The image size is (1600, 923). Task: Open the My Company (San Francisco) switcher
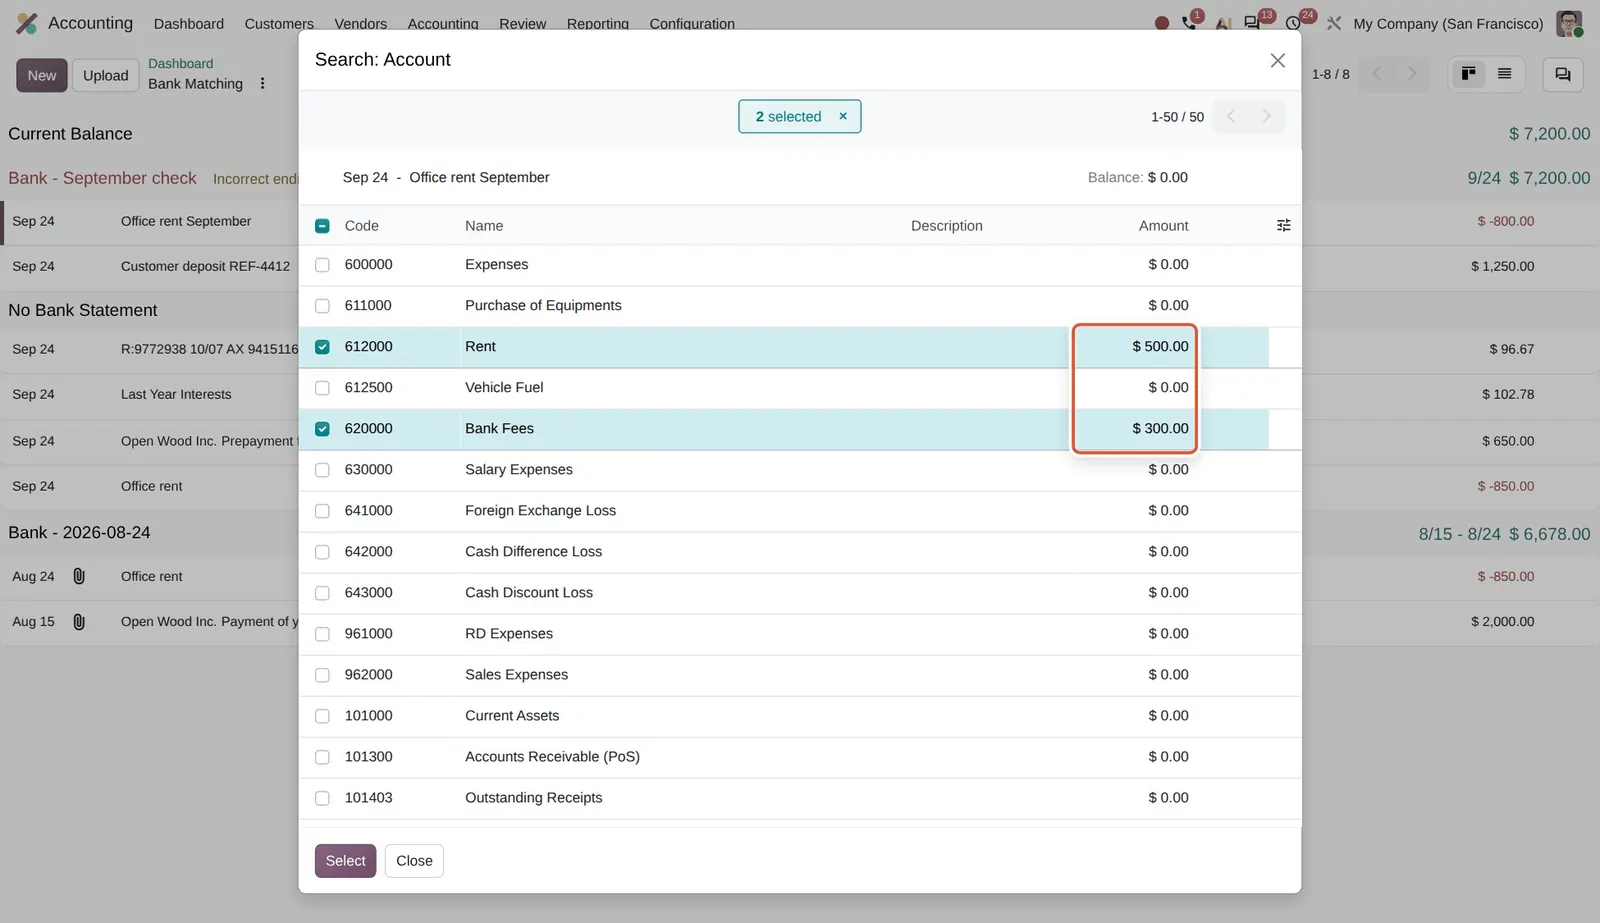(1448, 23)
